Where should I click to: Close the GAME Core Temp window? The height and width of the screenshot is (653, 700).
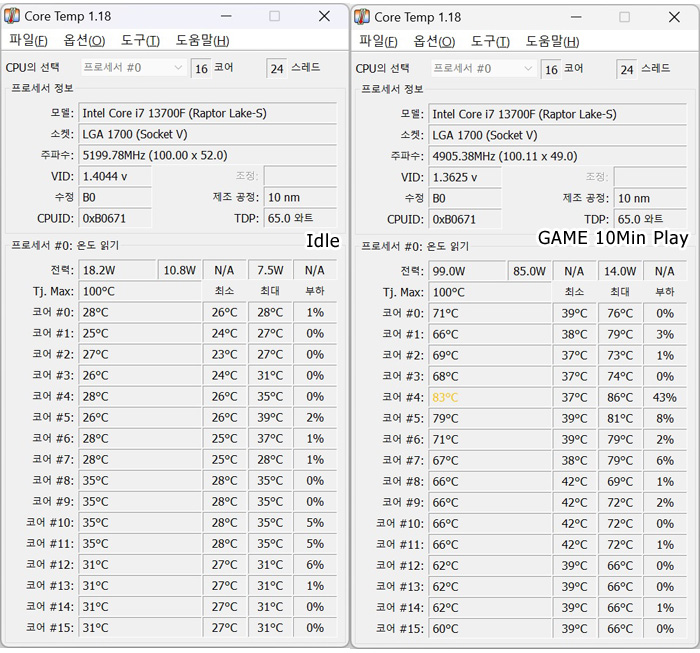pyautogui.click(x=675, y=17)
